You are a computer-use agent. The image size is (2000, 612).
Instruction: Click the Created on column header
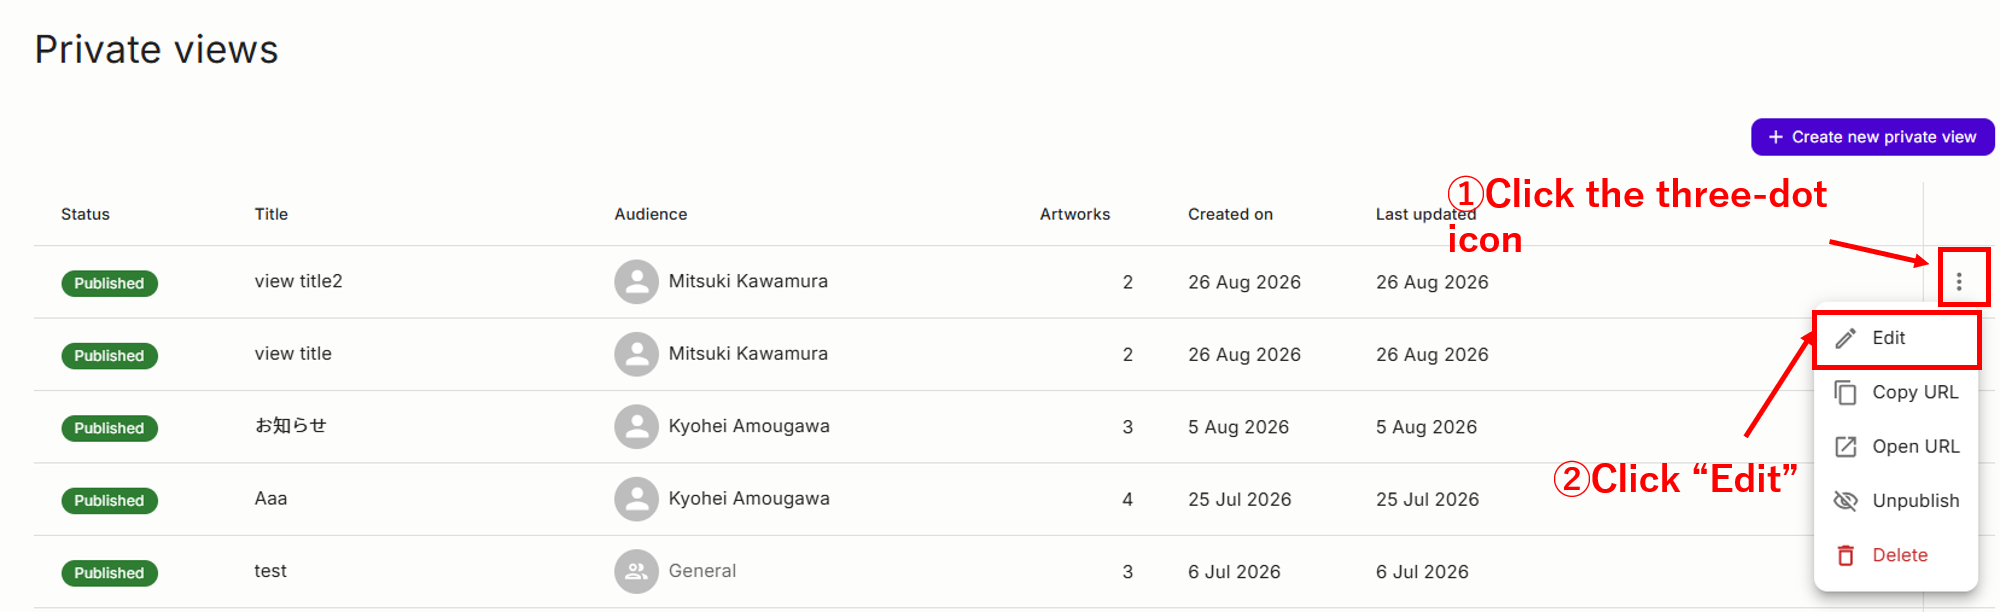point(1230,214)
